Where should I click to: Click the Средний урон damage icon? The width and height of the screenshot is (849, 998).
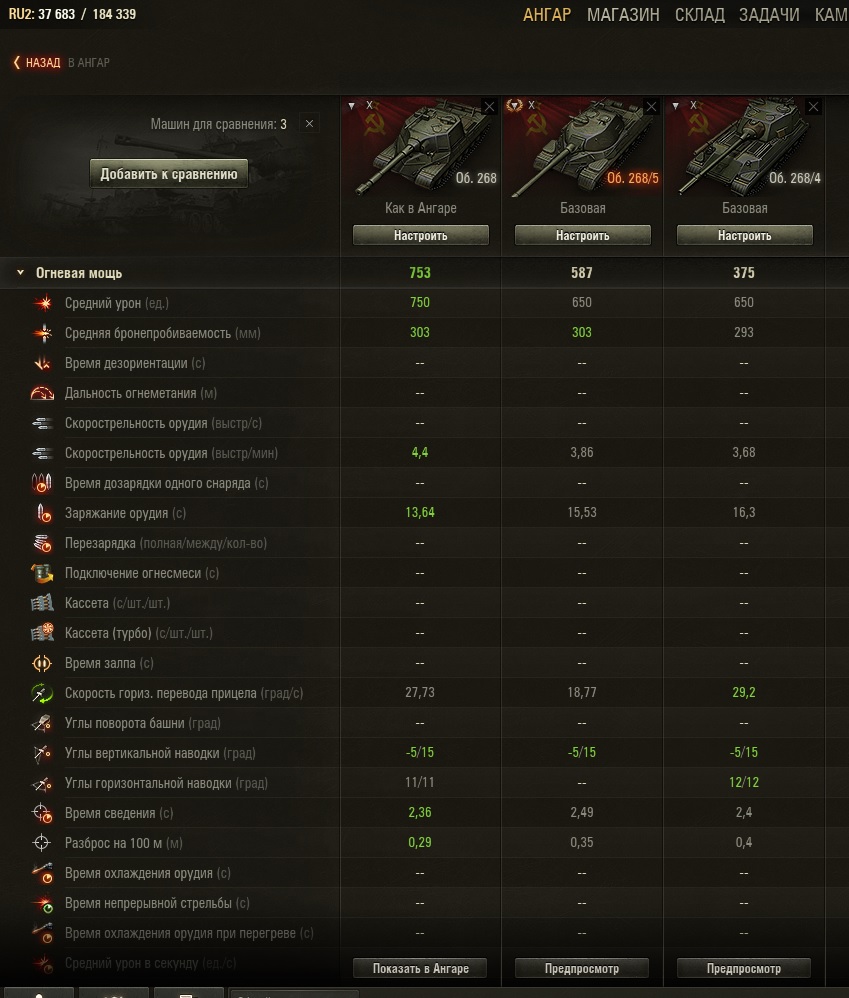coord(43,303)
